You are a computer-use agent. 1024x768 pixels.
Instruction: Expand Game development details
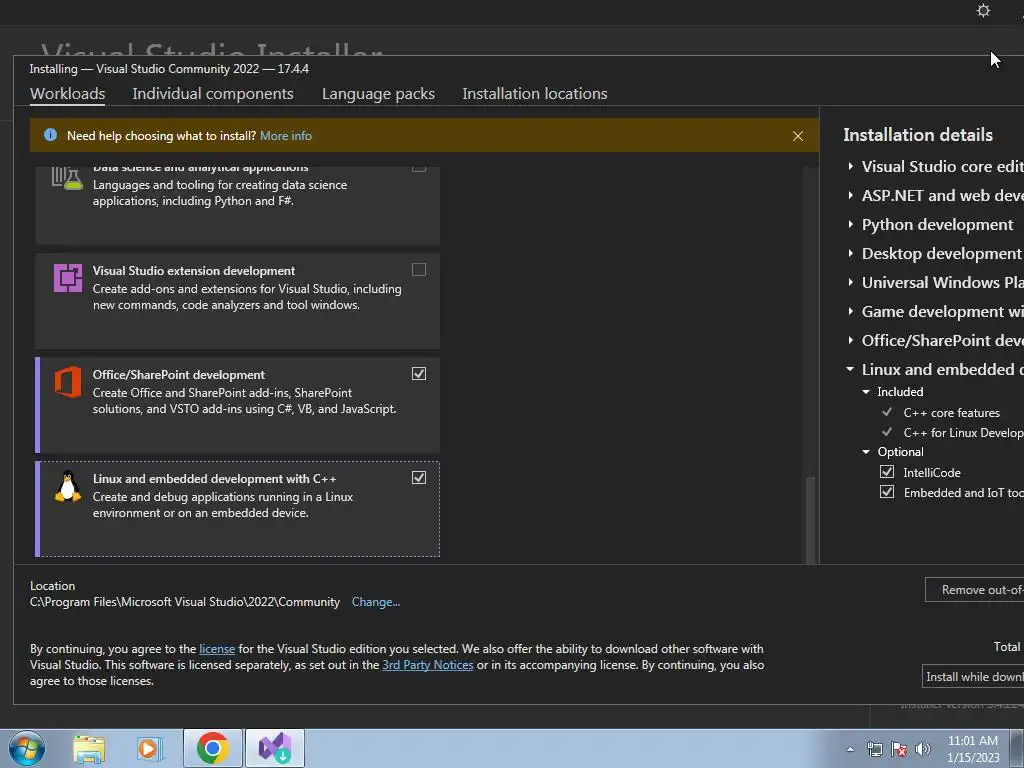point(850,312)
